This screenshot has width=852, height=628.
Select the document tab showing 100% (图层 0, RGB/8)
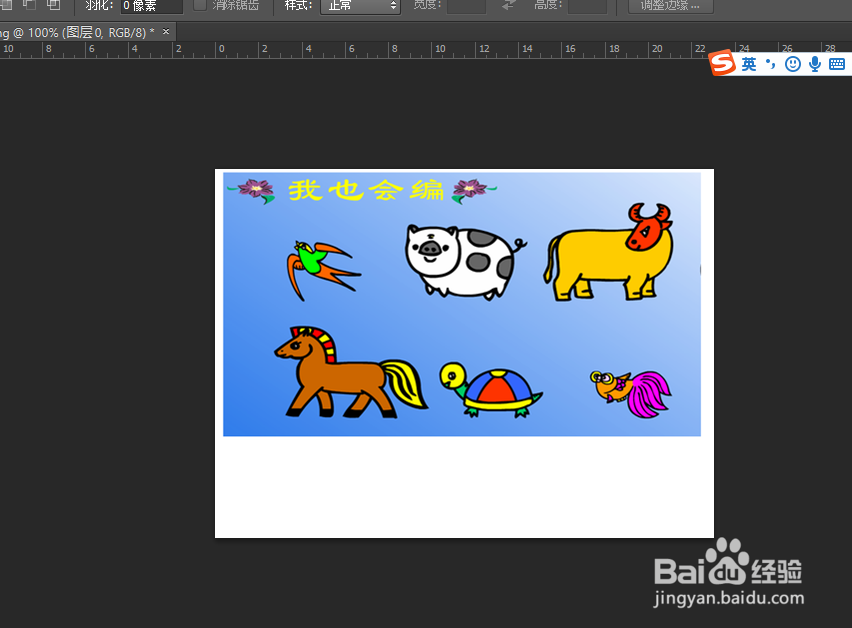pyautogui.click(x=78, y=33)
